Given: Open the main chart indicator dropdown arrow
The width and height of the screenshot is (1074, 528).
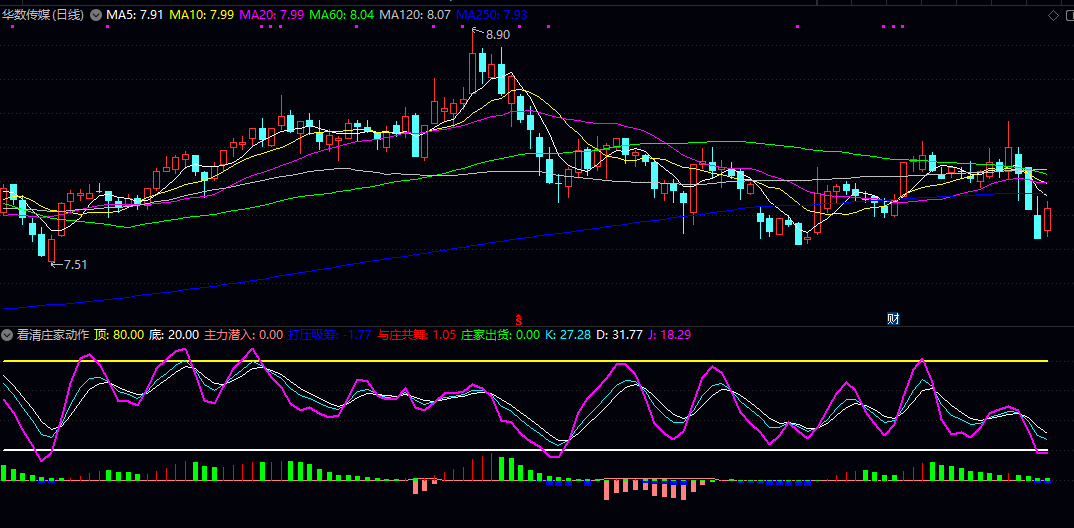Looking at the screenshot, I should tap(96, 16).
